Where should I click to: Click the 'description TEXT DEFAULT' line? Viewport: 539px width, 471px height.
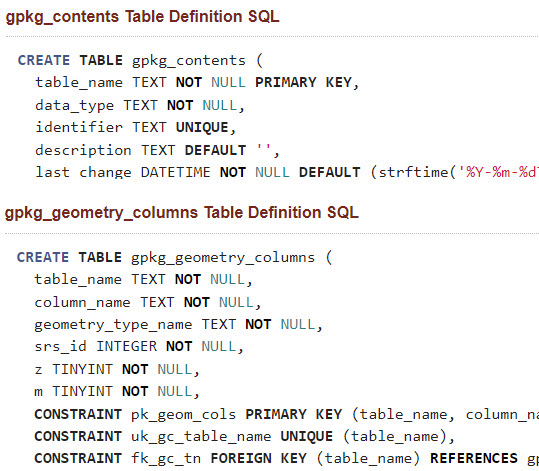click(157, 151)
